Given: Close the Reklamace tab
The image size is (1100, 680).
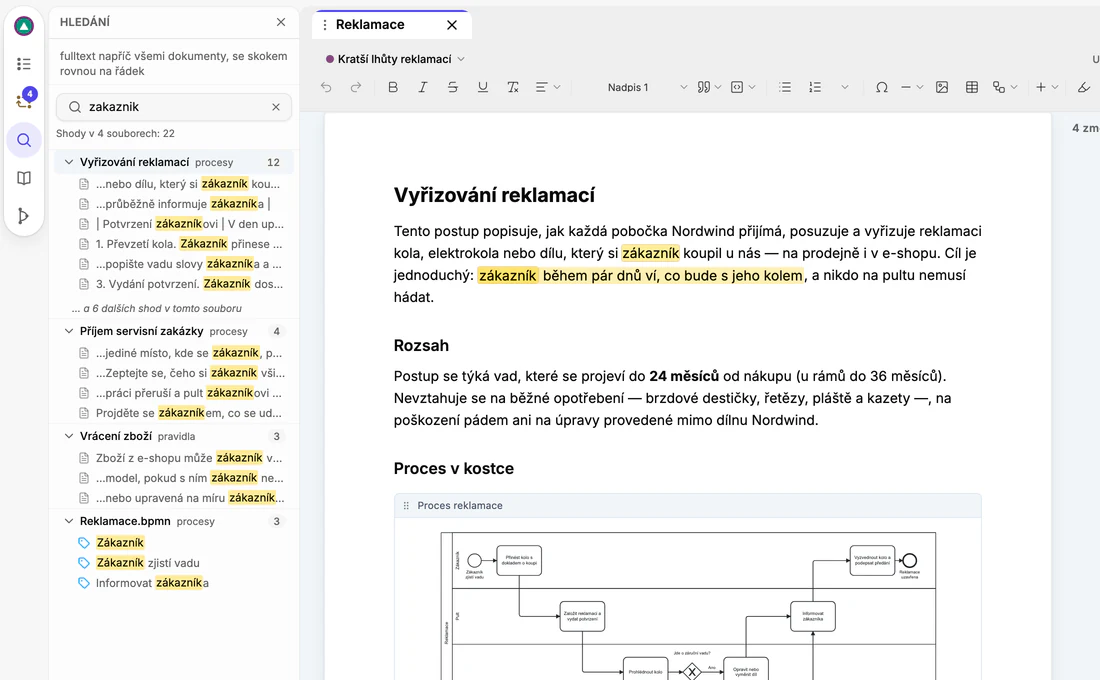Looking at the screenshot, I should coord(452,25).
